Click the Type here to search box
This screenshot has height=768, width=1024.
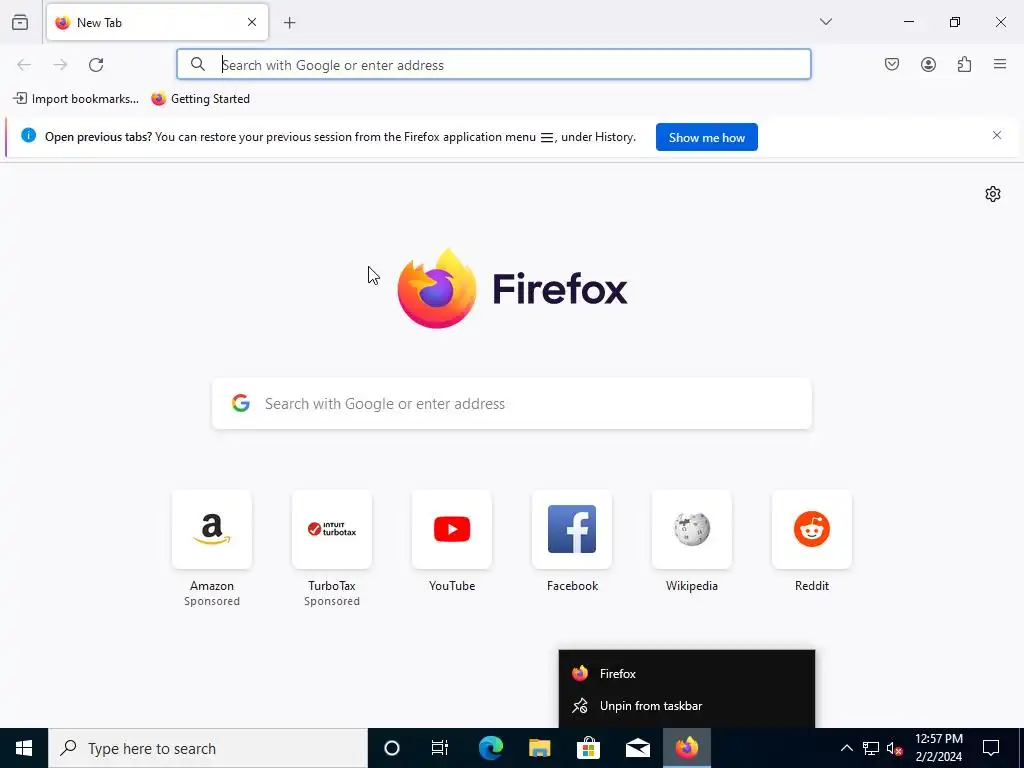click(208, 748)
